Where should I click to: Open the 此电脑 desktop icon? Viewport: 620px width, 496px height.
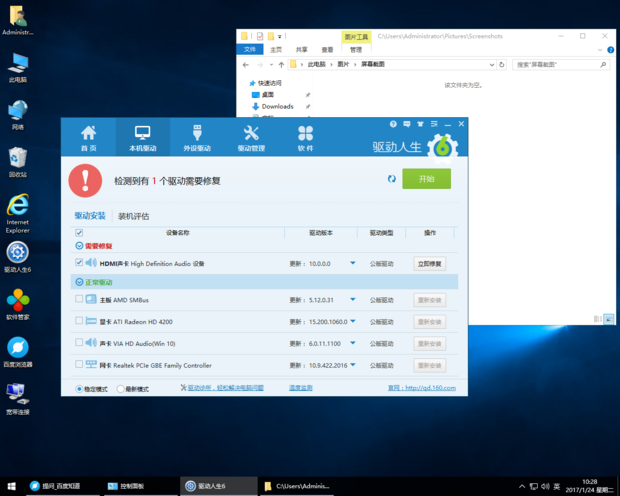(18, 68)
